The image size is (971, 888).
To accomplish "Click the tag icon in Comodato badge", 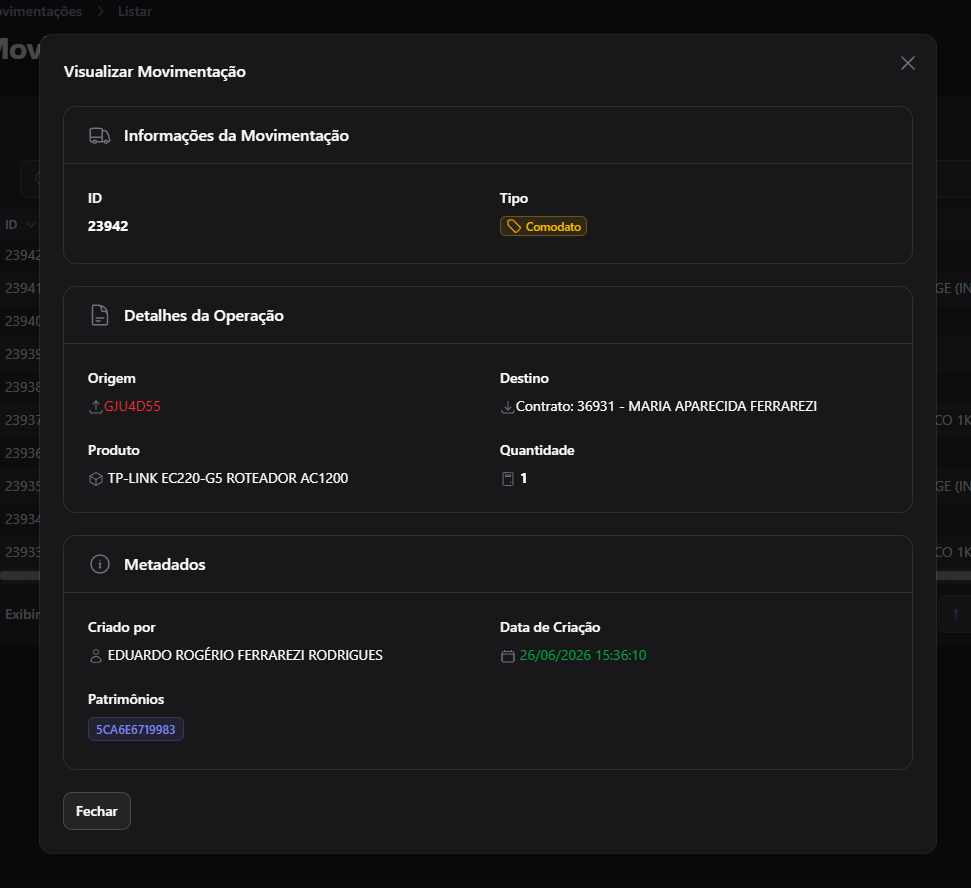I will pos(514,227).
